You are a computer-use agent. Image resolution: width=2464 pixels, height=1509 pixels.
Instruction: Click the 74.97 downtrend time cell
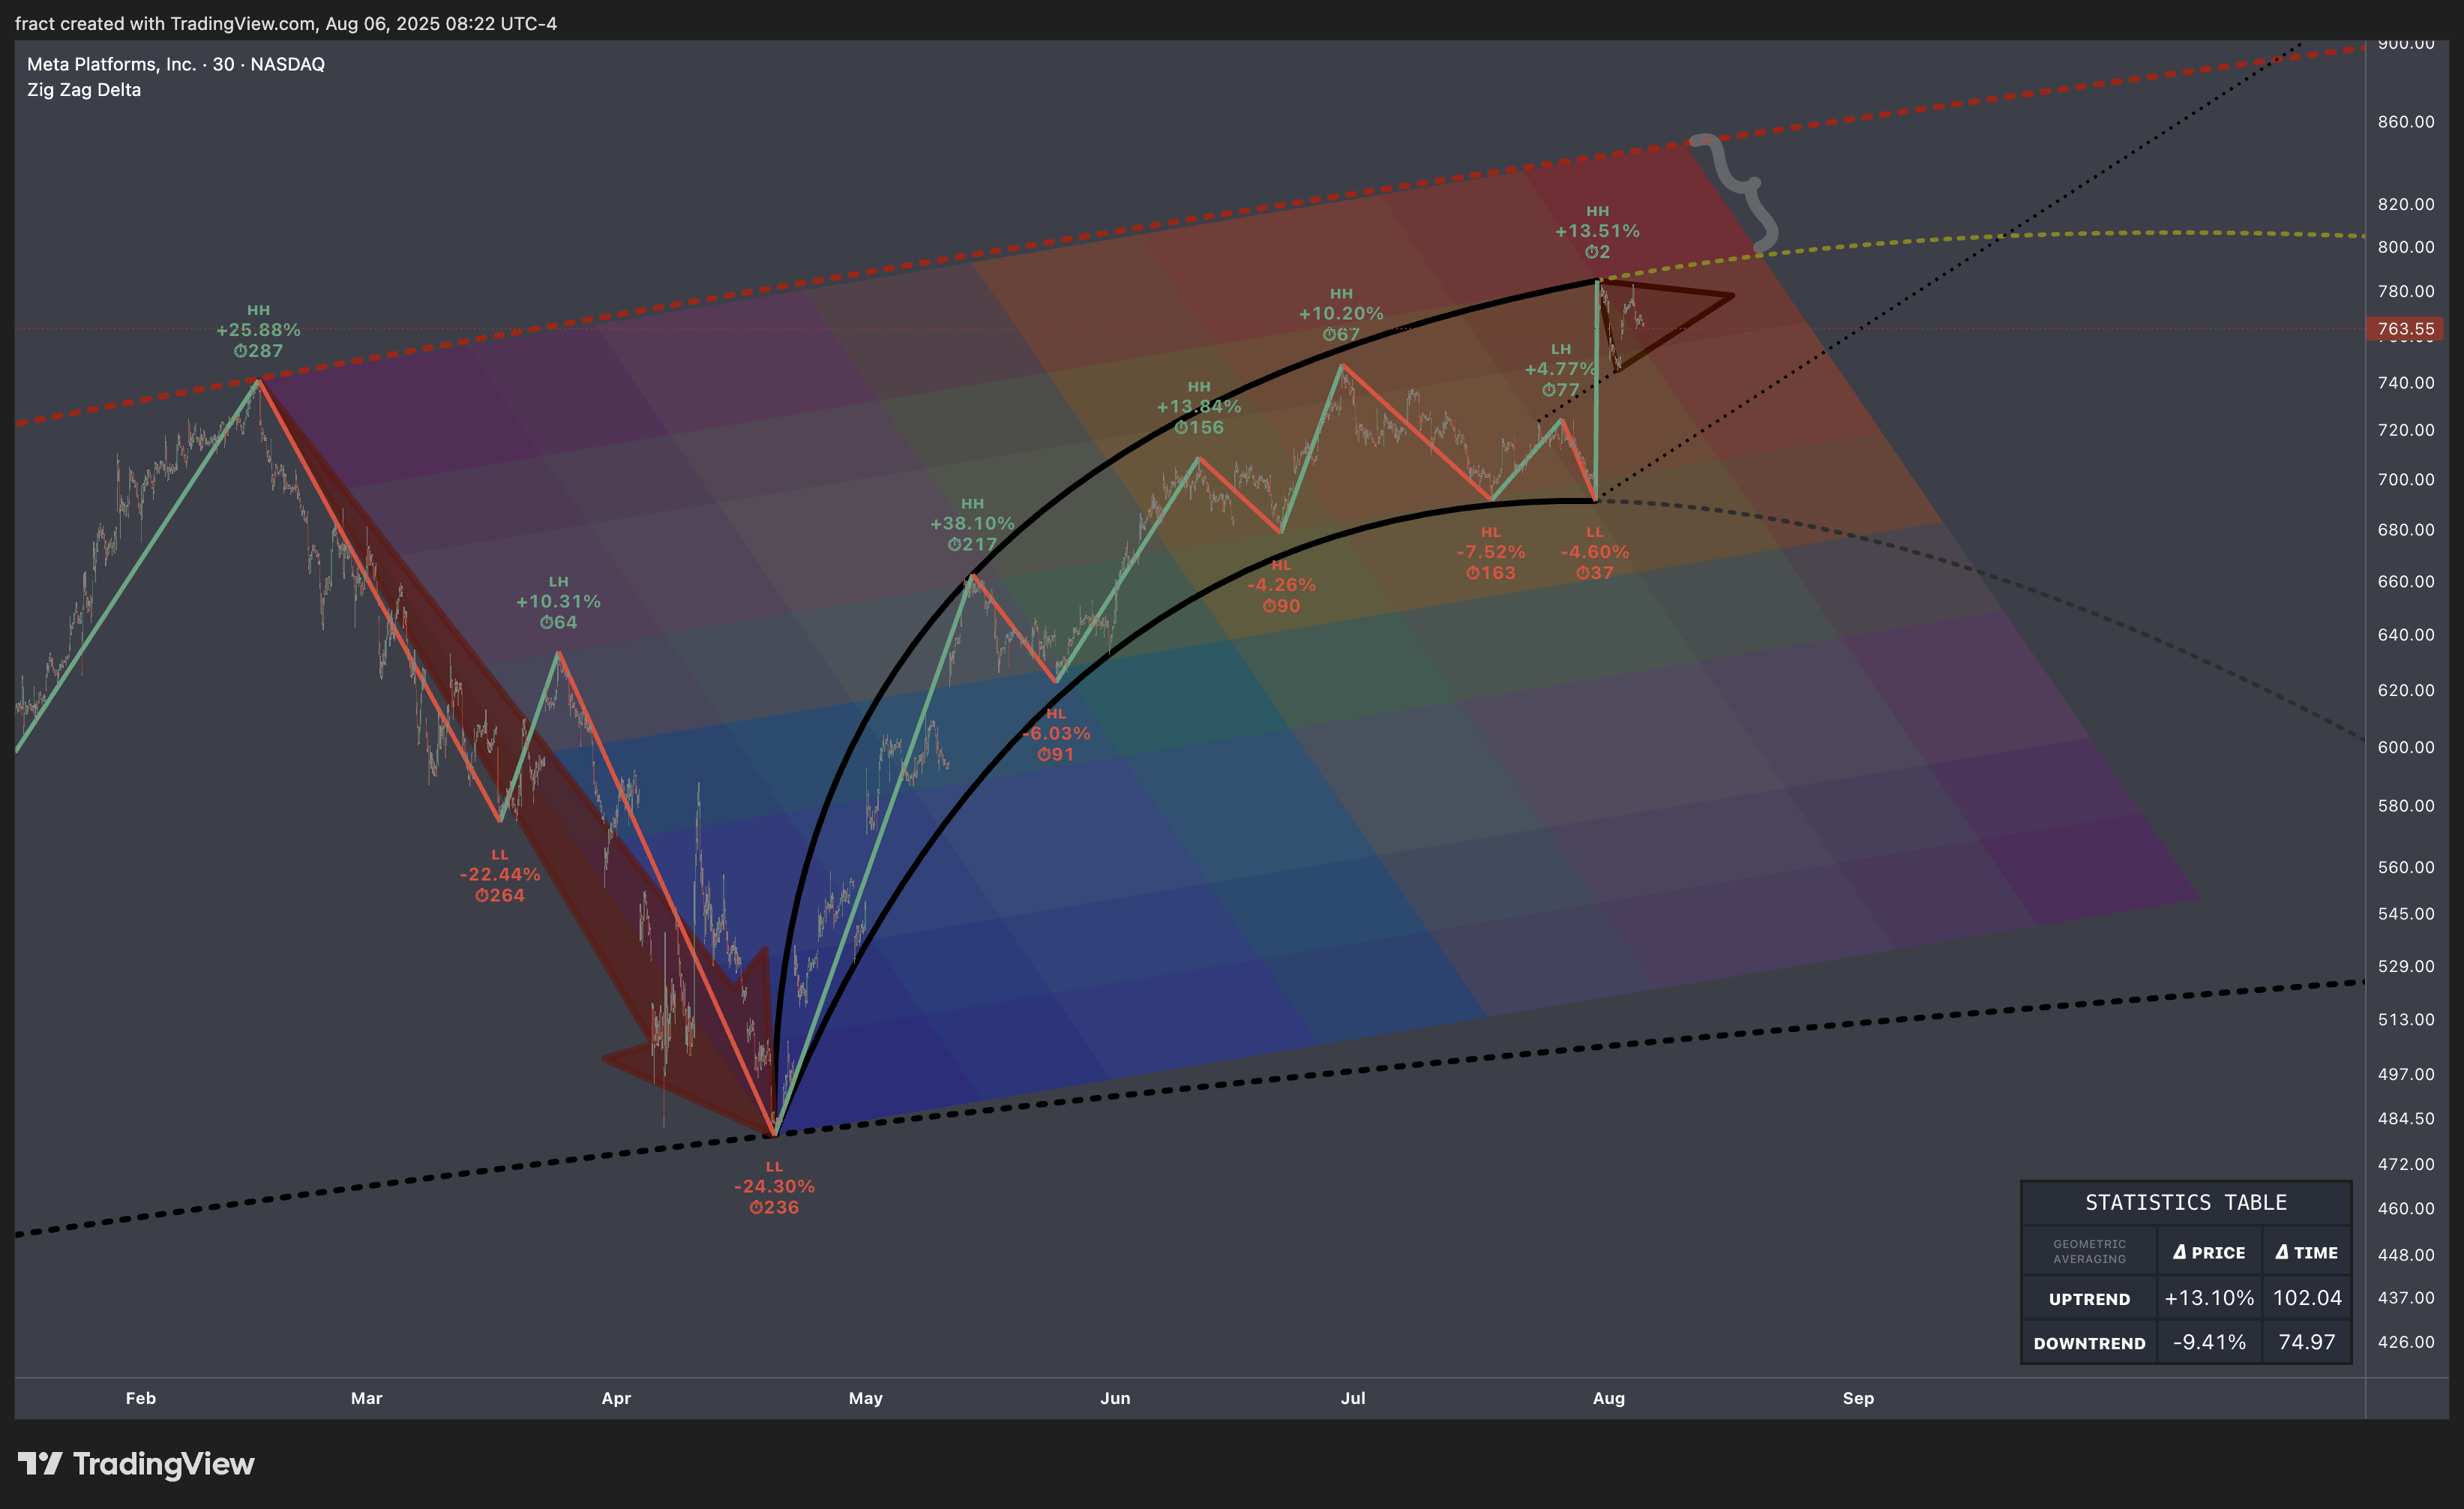pos(2306,1342)
